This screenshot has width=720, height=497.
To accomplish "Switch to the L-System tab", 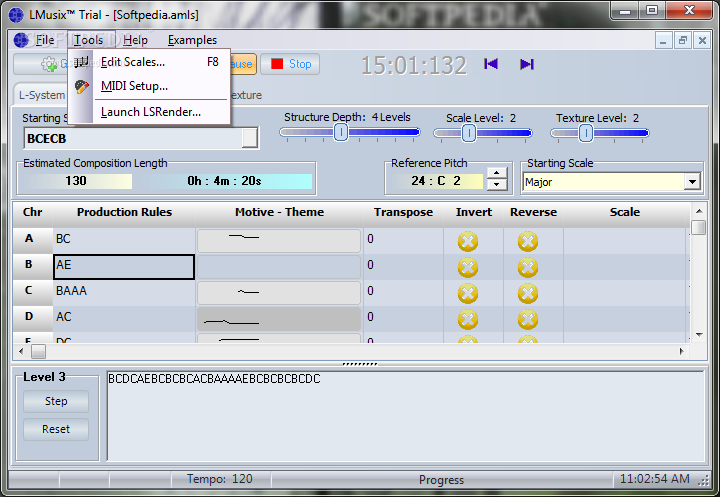I will (42, 95).
